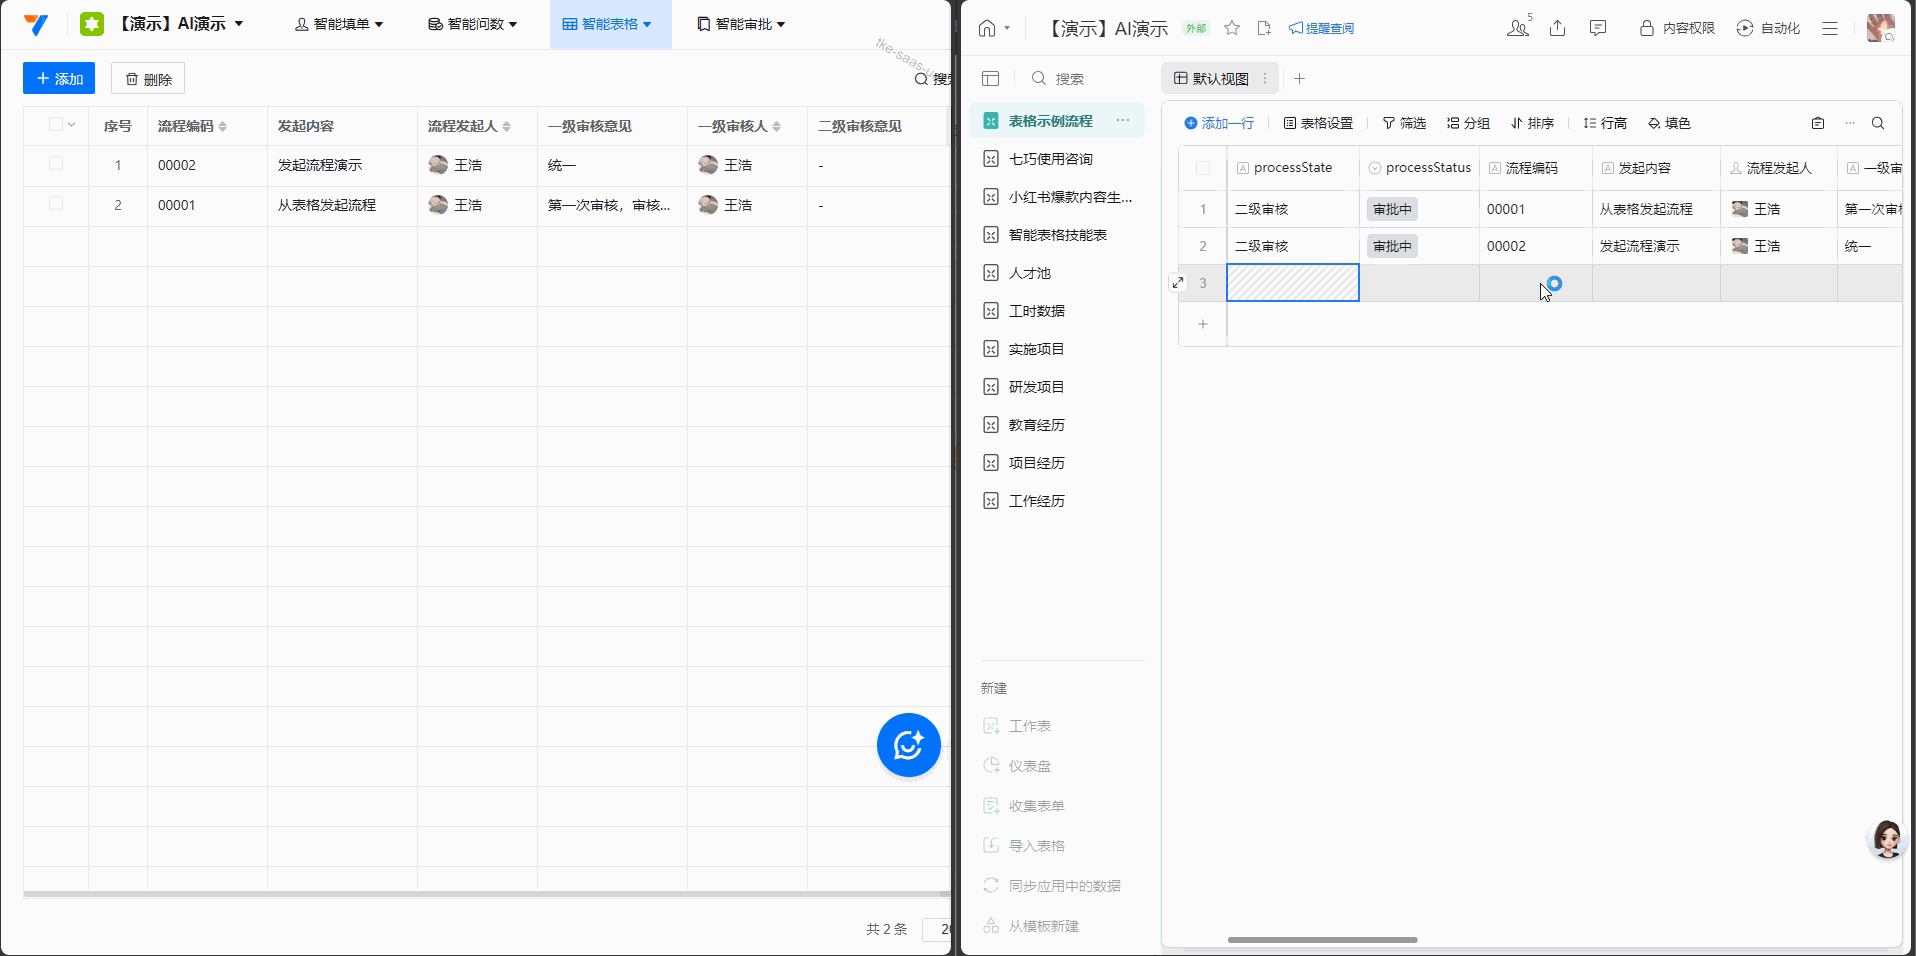The height and width of the screenshot is (956, 1916).
Task: Click the 搜索 search field in sidebar
Action: click(1070, 78)
